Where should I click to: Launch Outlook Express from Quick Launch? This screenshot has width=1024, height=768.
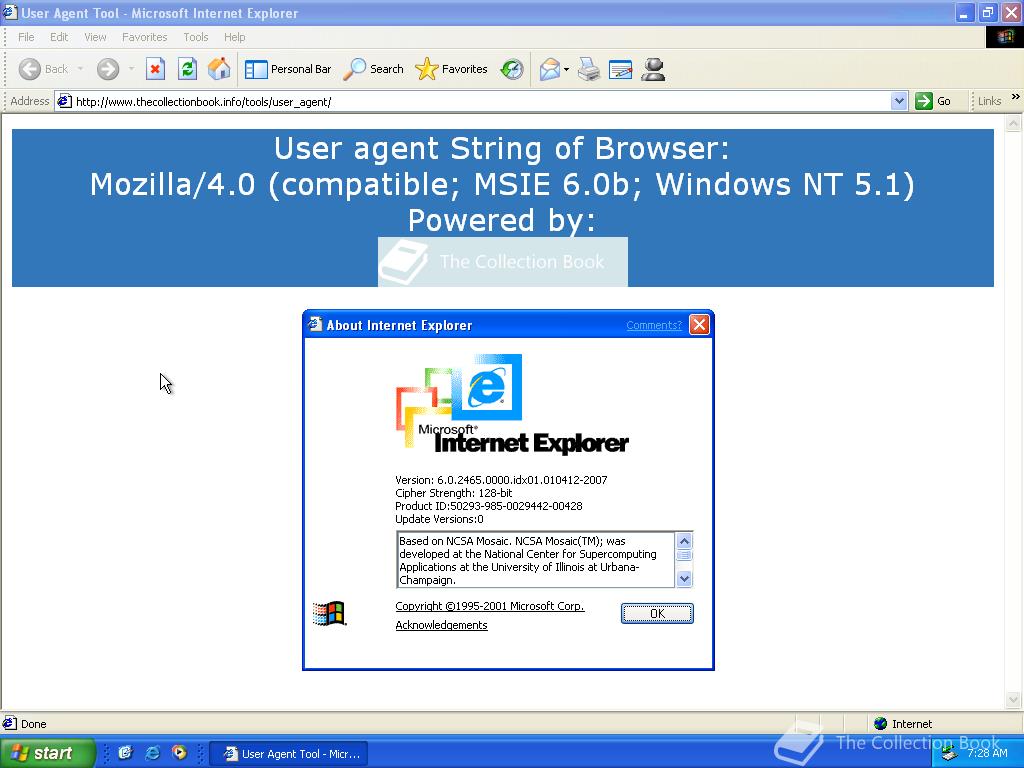pyautogui.click(x=125, y=753)
